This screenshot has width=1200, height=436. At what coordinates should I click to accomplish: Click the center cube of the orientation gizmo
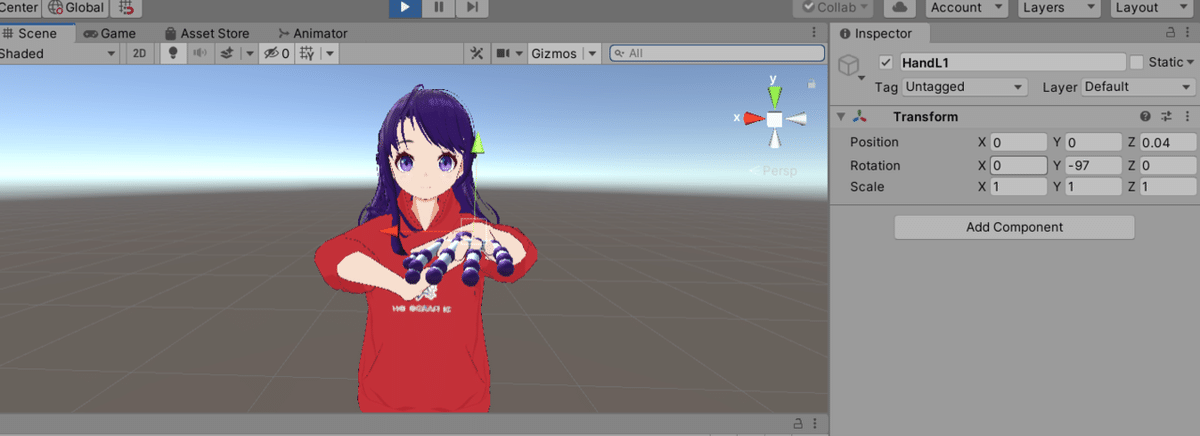(x=774, y=119)
